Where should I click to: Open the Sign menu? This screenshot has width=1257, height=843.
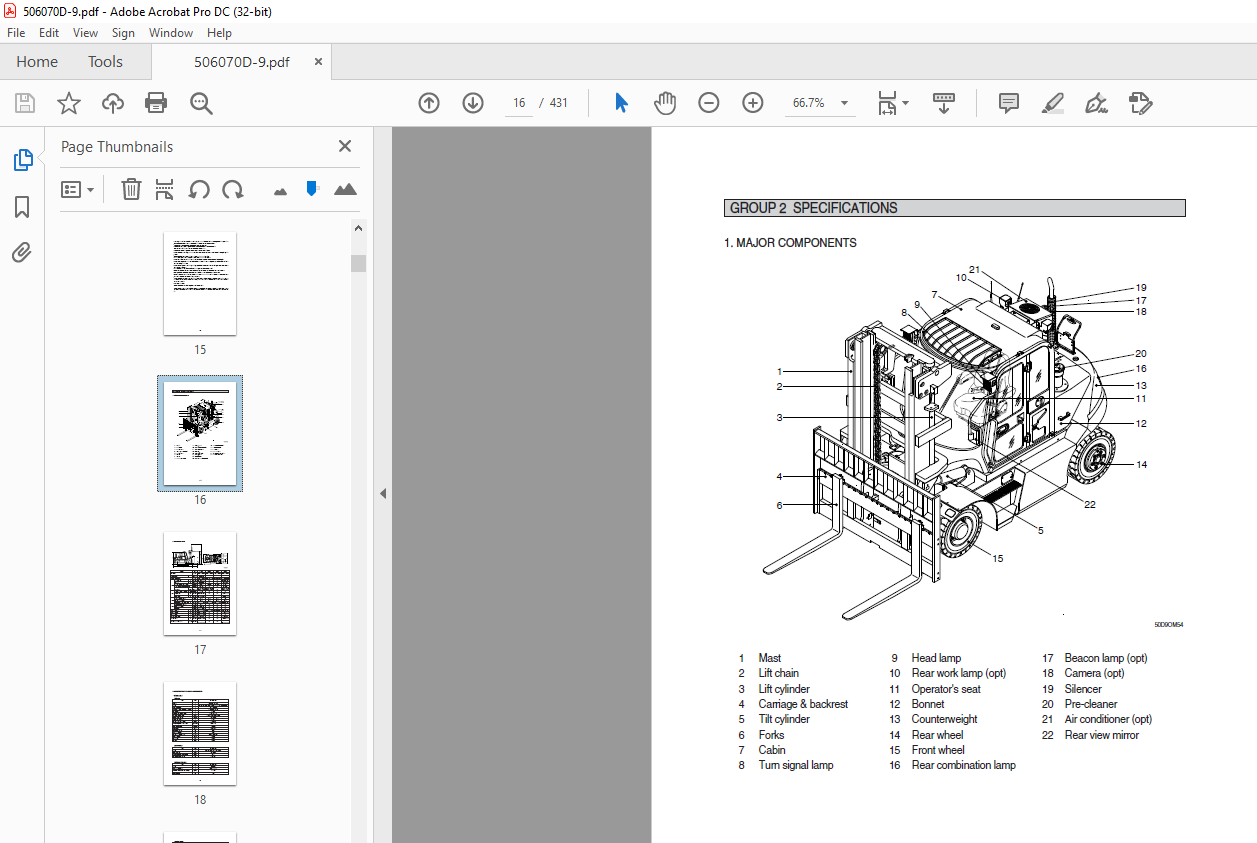click(123, 33)
